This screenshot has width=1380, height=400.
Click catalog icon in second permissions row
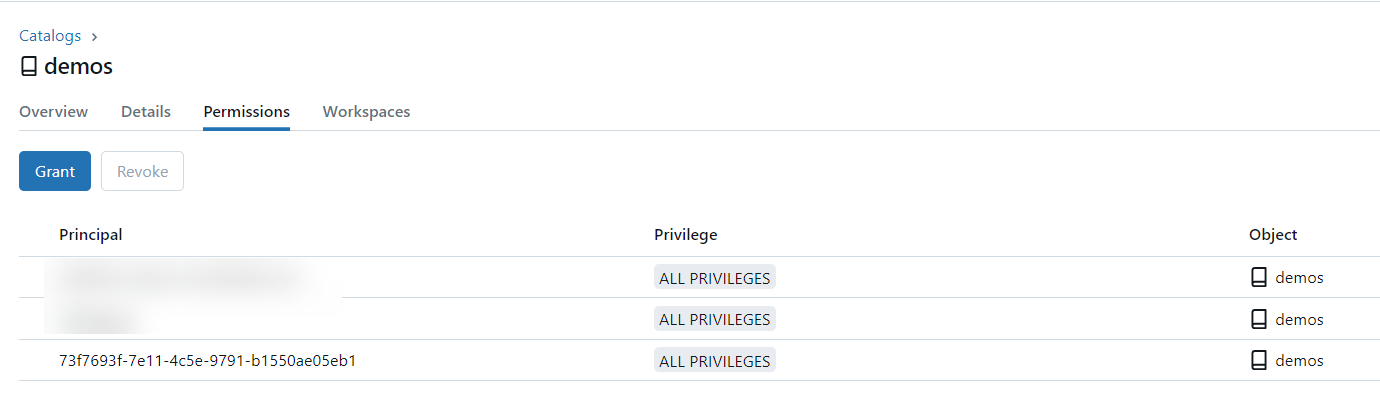coord(1259,319)
